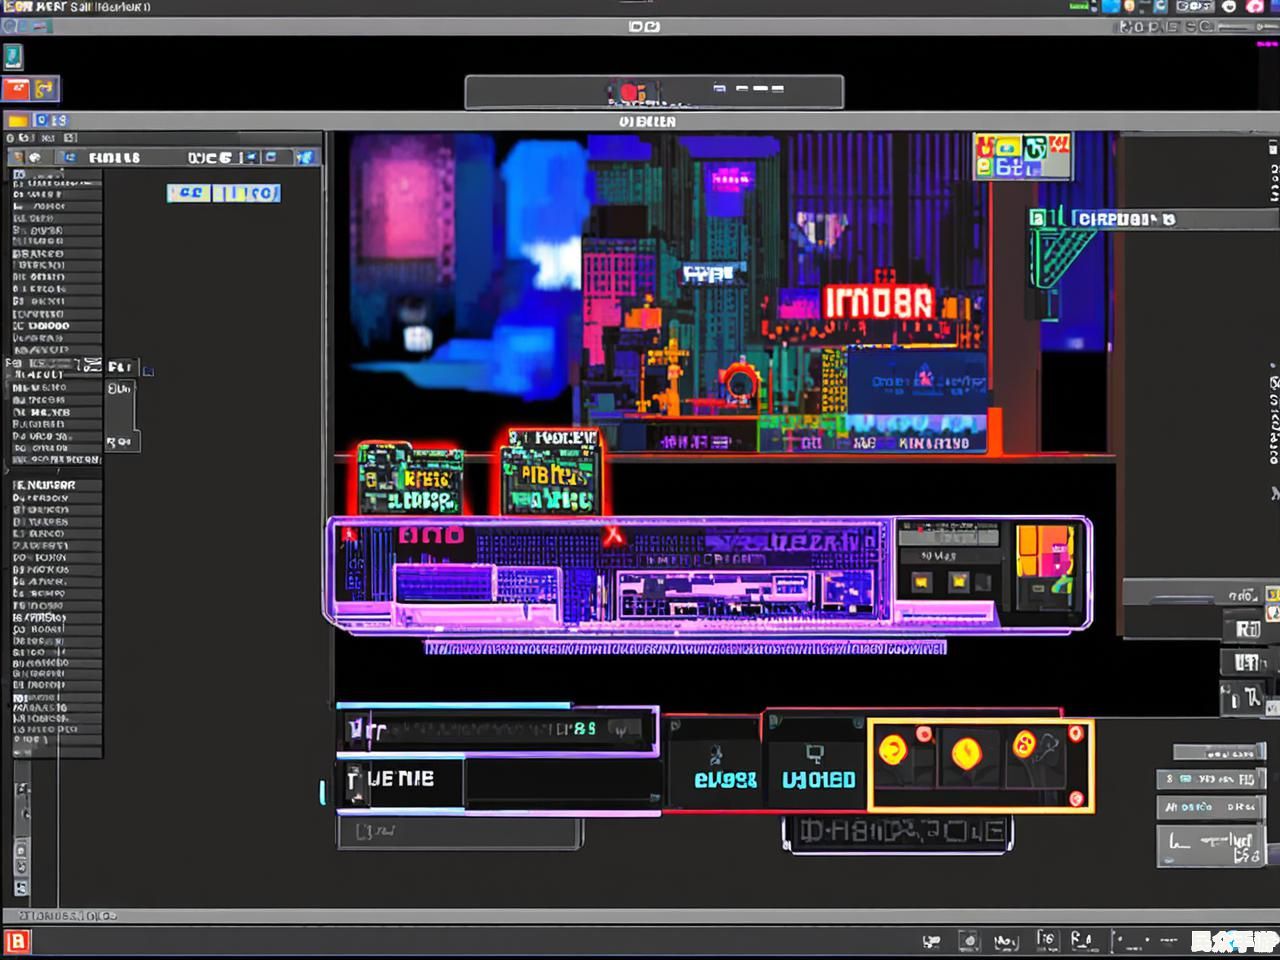Click the yellow icon beside the red toolbar icon

(x=45, y=89)
